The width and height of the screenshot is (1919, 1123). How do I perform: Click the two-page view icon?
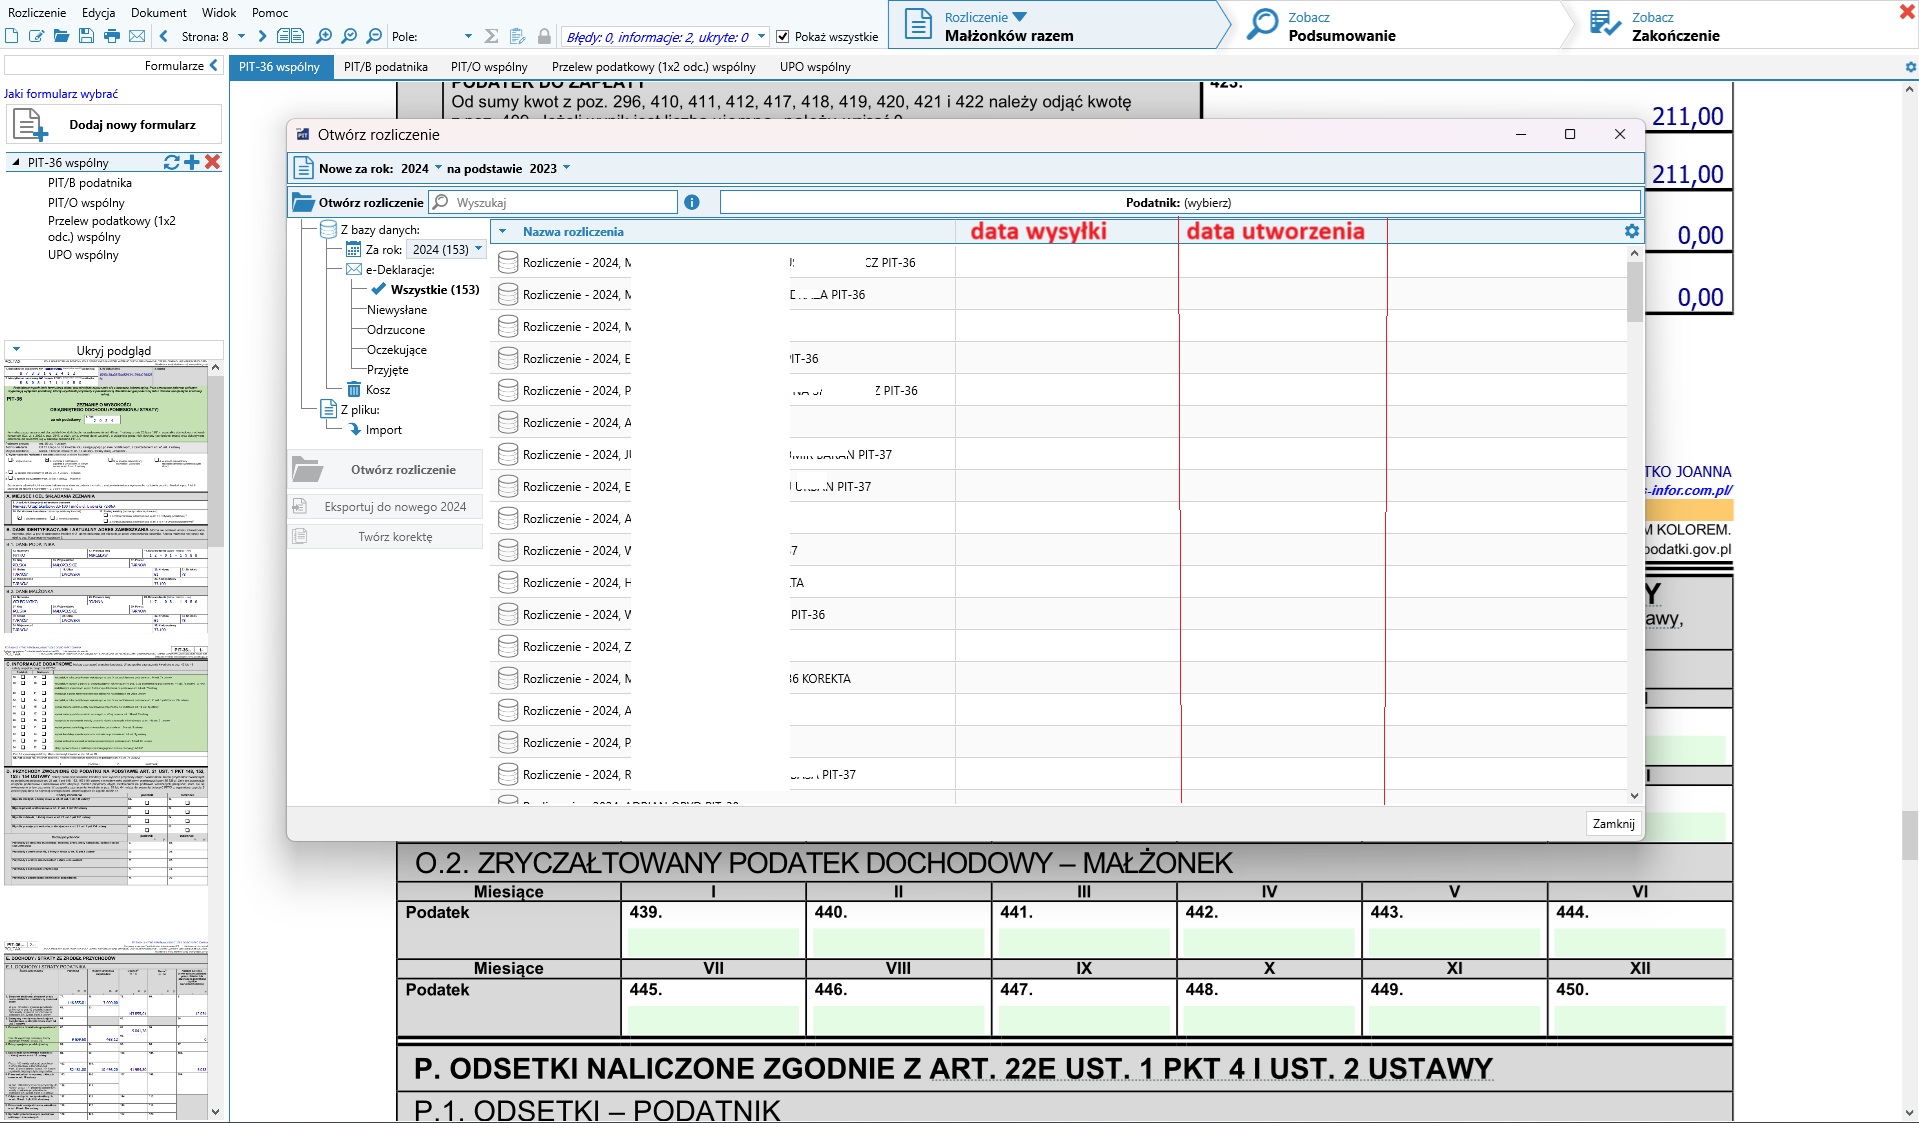coord(290,37)
